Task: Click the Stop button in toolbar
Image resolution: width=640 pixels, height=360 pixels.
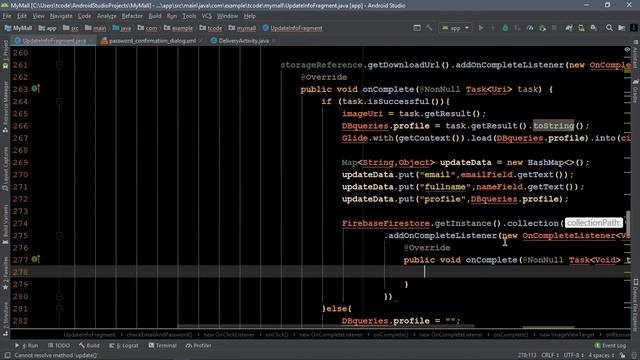Action: tap(554, 28)
